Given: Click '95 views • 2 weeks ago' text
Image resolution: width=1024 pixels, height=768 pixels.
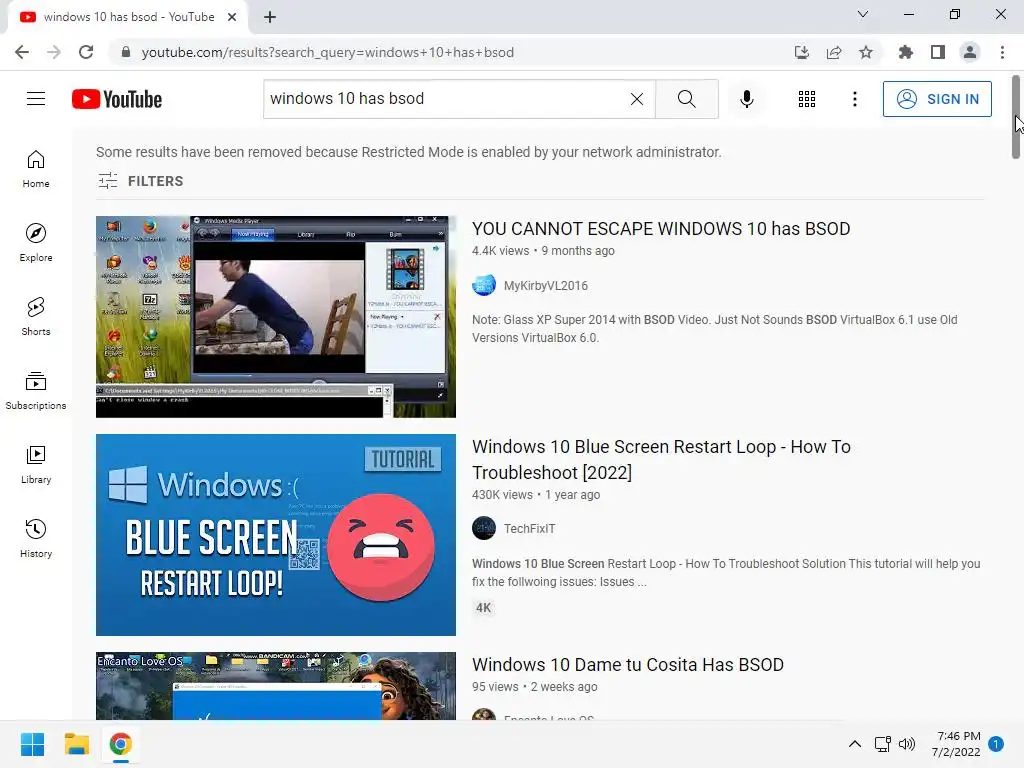Looking at the screenshot, I should [534, 686].
